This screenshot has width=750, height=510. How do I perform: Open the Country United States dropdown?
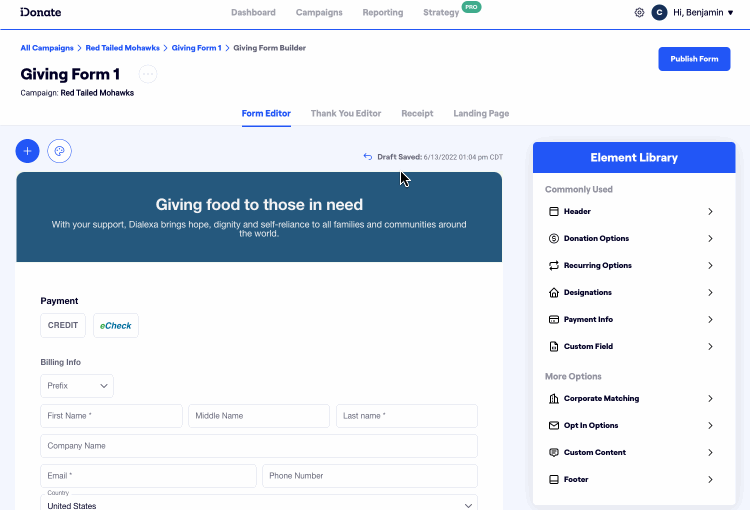[259, 502]
